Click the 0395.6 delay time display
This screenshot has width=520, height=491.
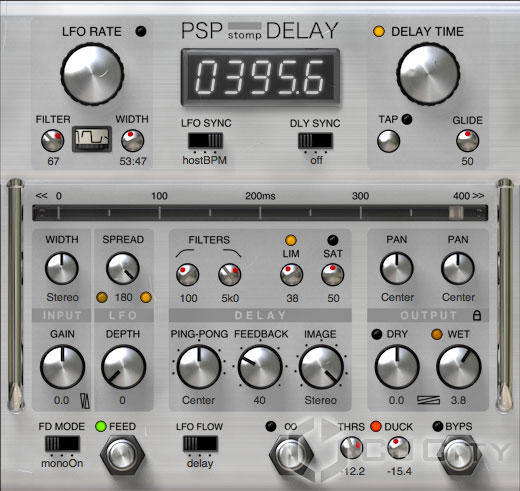260,77
